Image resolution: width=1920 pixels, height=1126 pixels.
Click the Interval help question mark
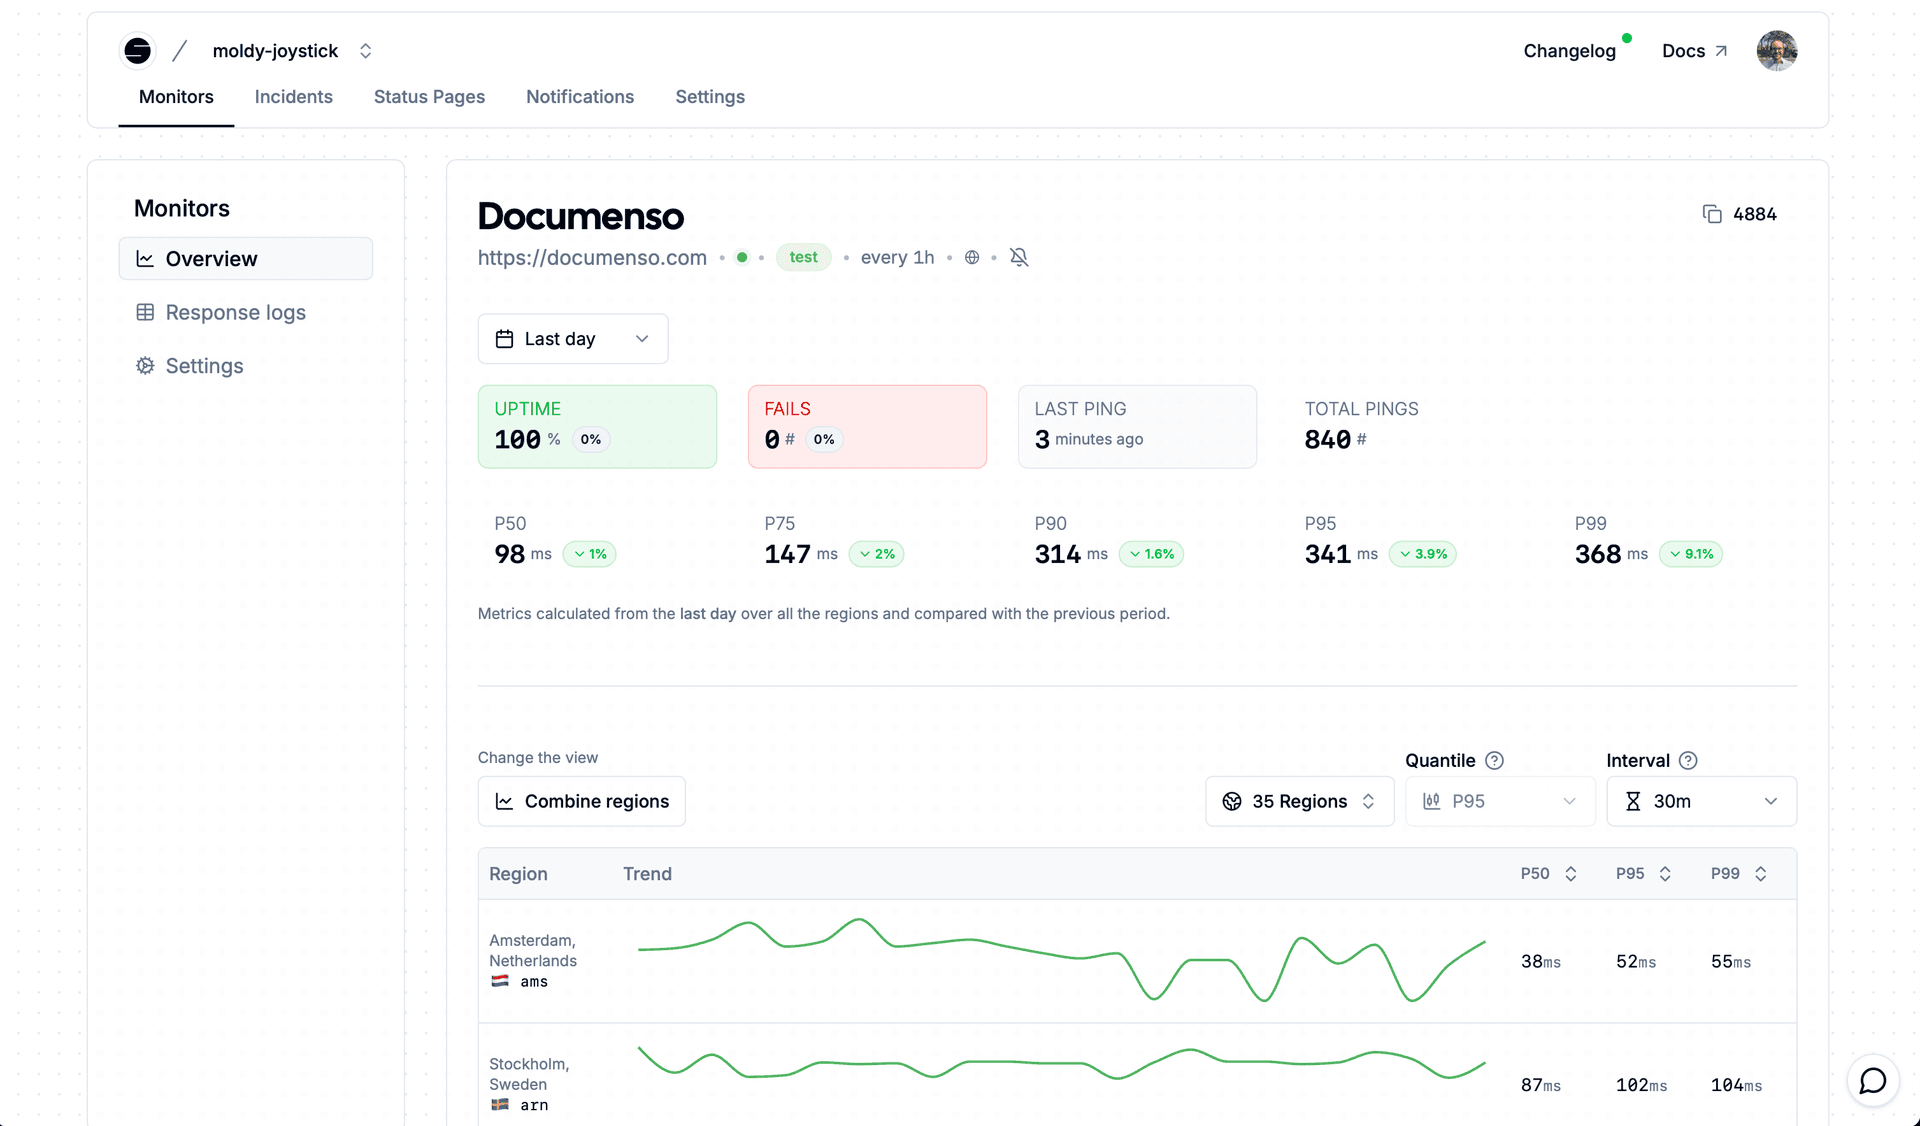tap(1688, 760)
